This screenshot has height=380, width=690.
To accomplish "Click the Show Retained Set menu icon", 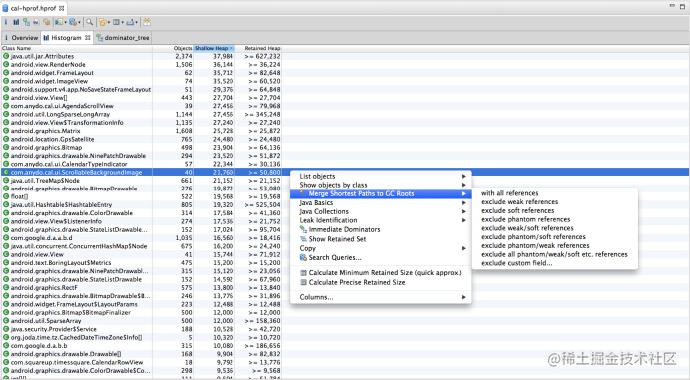I will [x=303, y=239].
